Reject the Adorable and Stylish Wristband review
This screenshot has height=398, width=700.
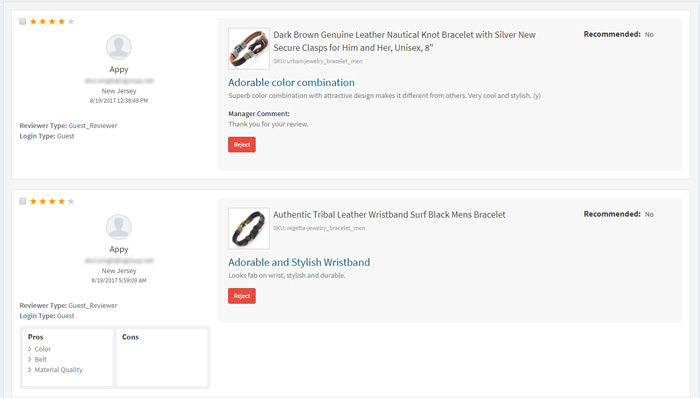click(x=242, y=296)
